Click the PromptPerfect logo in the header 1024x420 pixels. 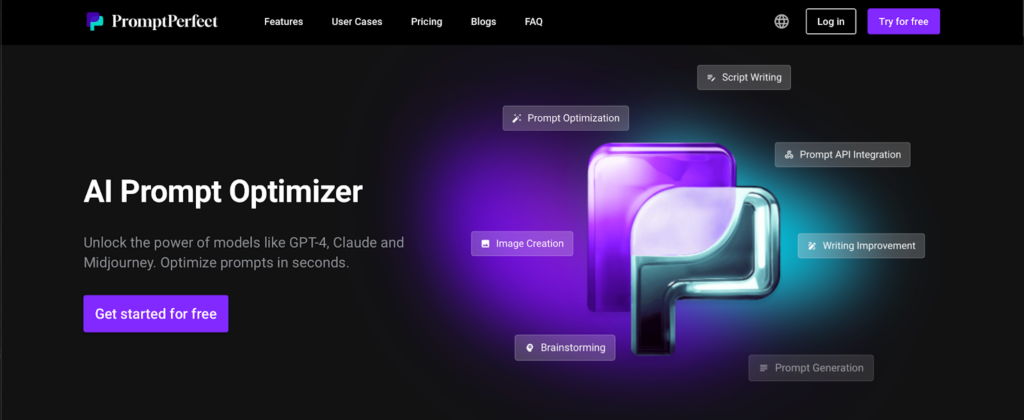point(151,21)
